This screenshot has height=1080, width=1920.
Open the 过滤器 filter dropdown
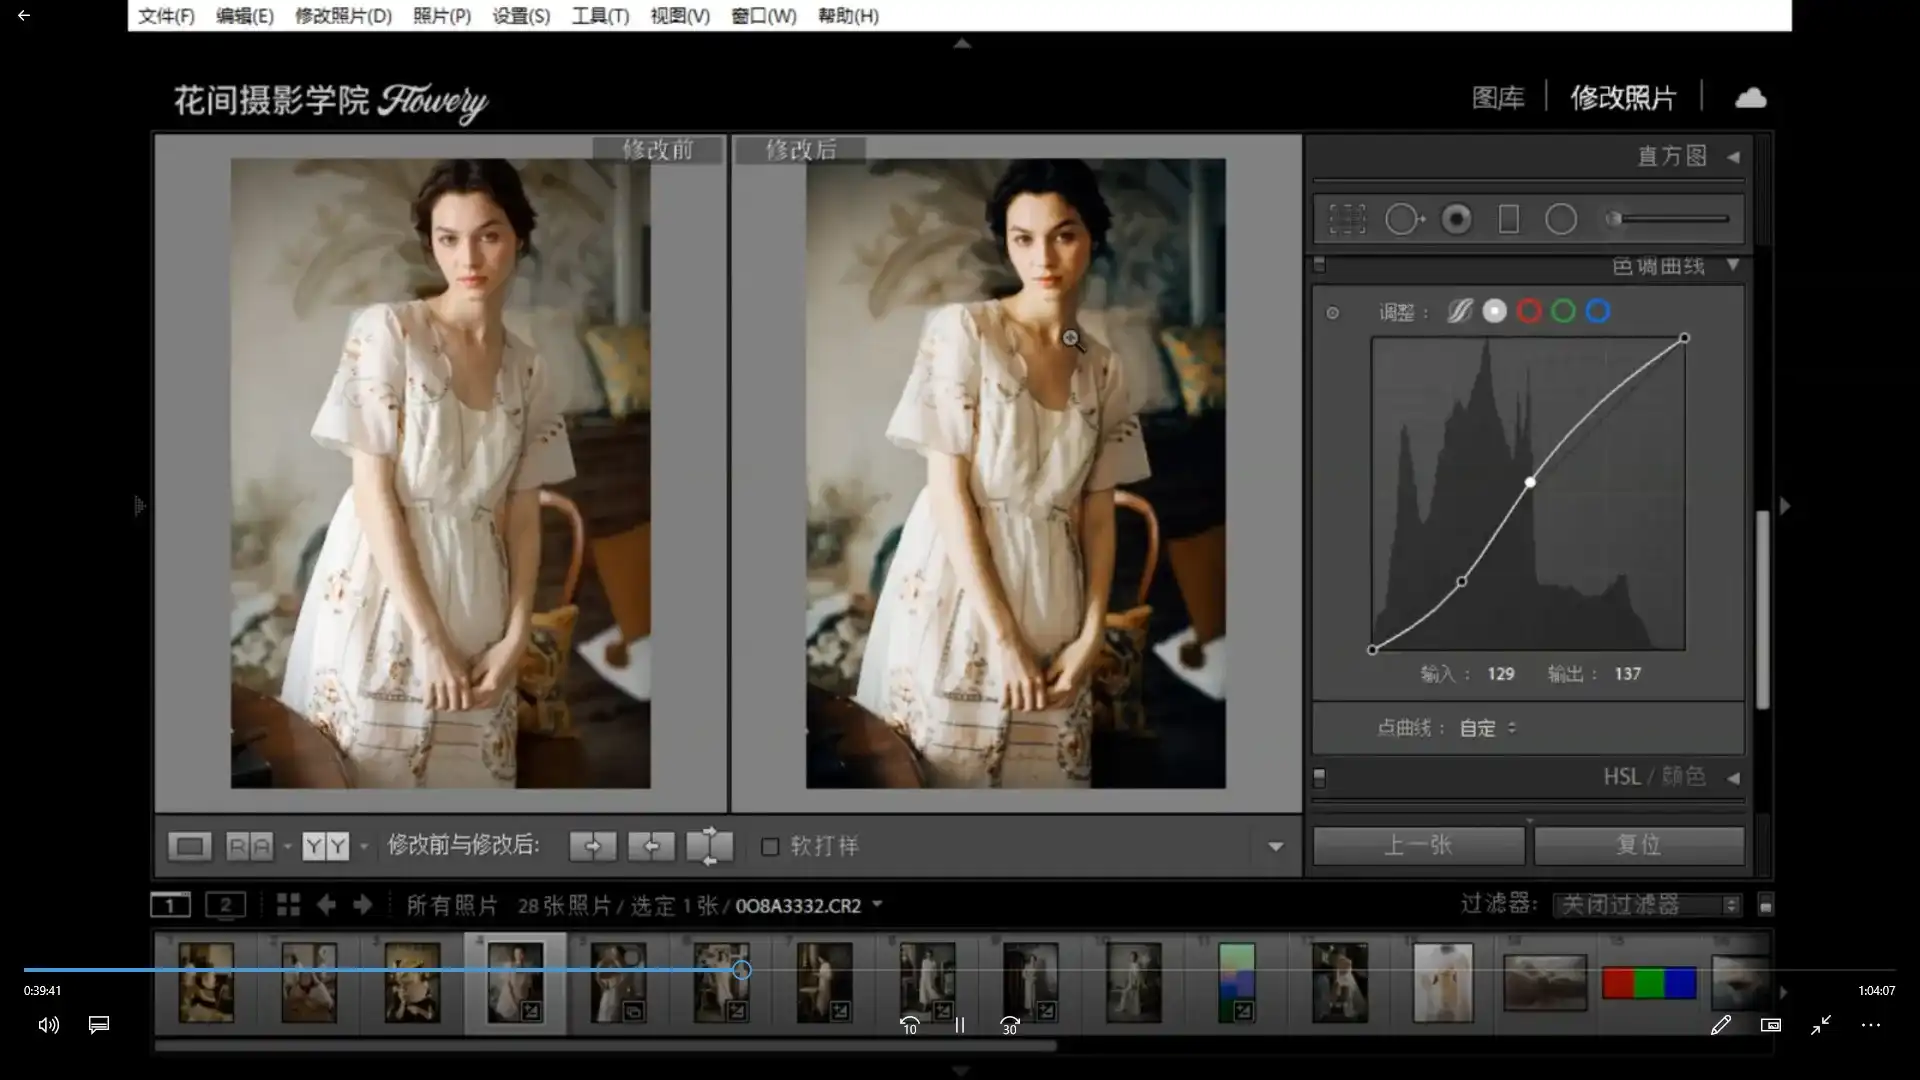coord(1646,905)
